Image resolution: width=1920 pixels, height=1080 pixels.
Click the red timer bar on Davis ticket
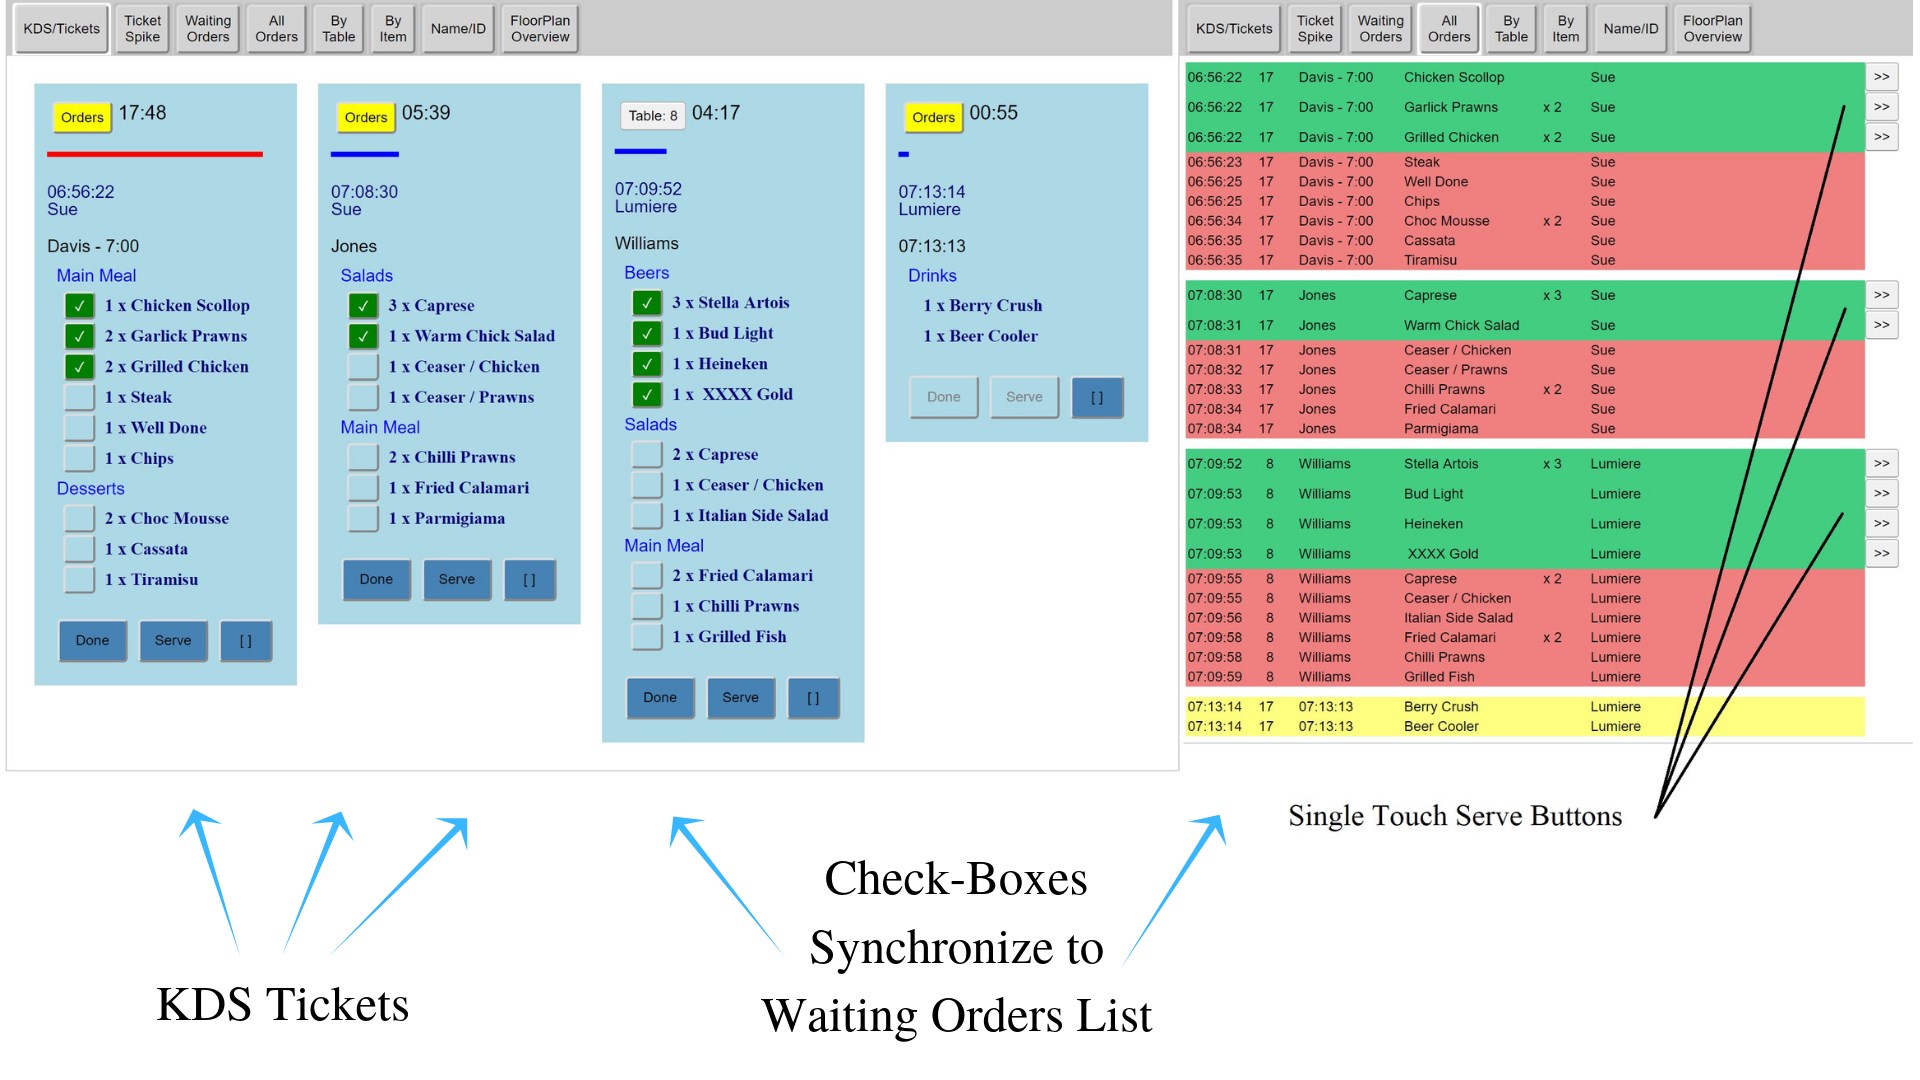[155, 154]
